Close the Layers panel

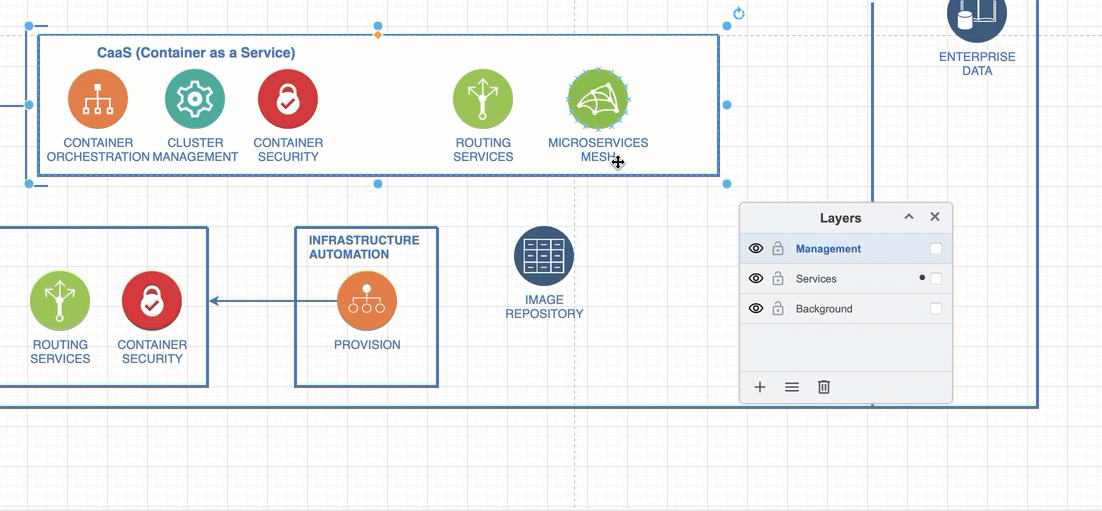pos(935,217)
